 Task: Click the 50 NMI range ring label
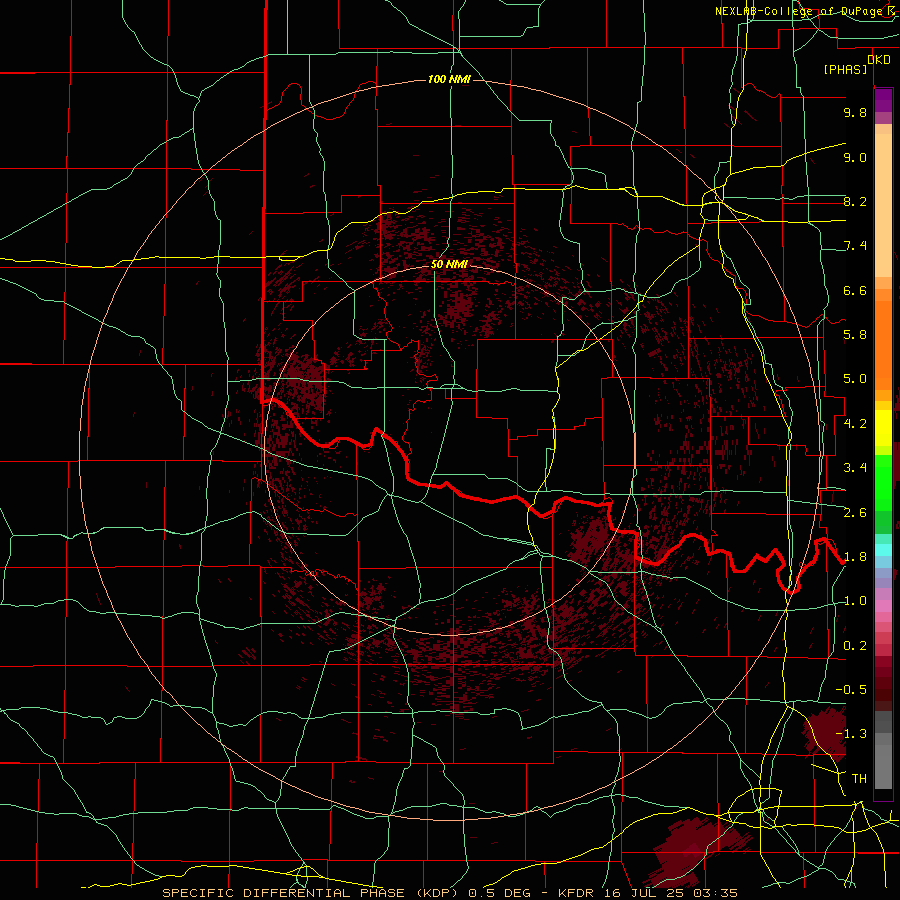pyautogui.click(x=449, y=264)
